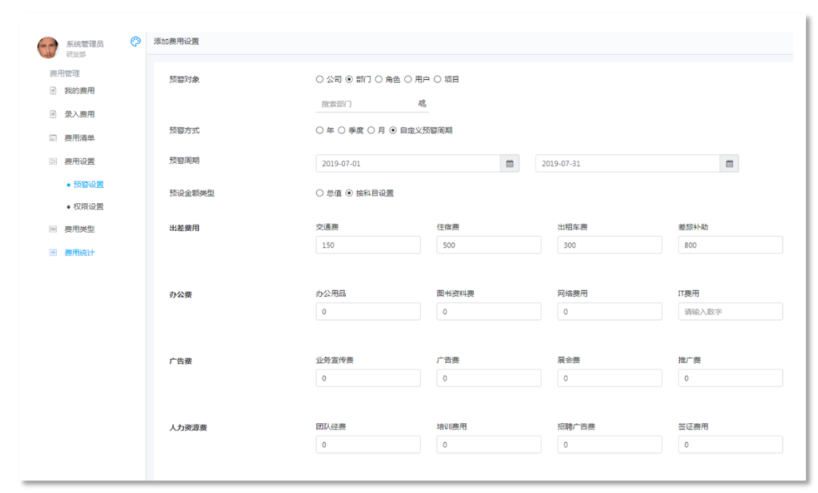This screenshot has height=493, width=818.
Task: Click the department tree icon beside search
Action: 422,103
